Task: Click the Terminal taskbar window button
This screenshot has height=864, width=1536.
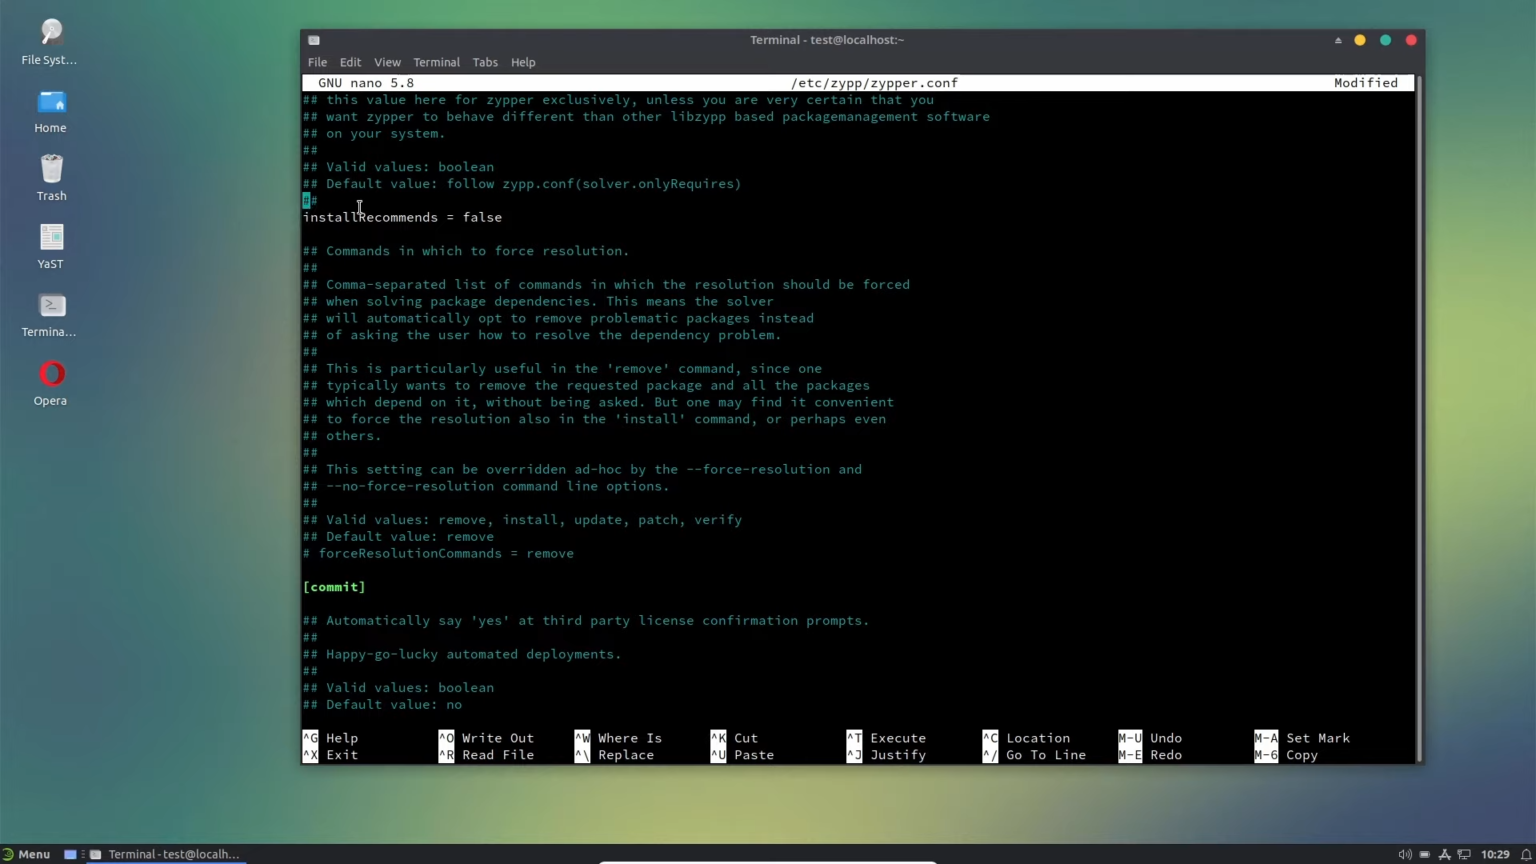Action: click(x=165, y=855)
